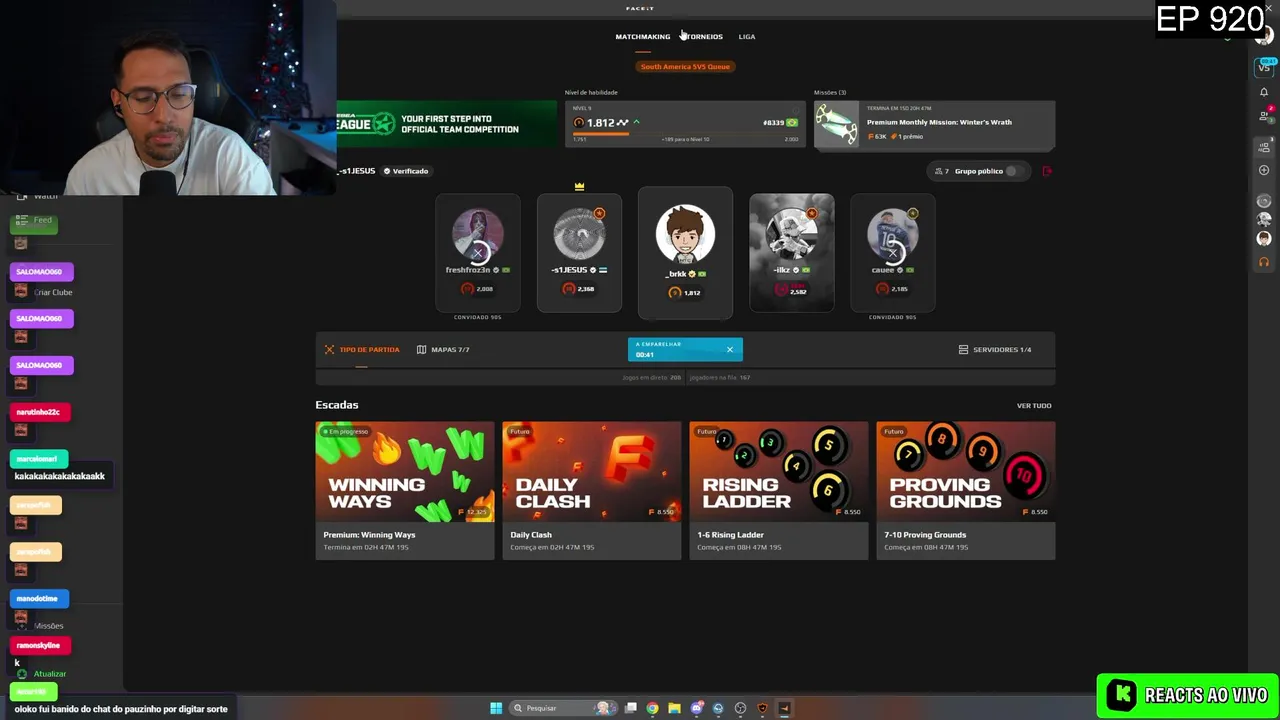Click the plus circle icon in right sidebar
The width and height of the screenshot is (1280, 720).
[1264, 170]
